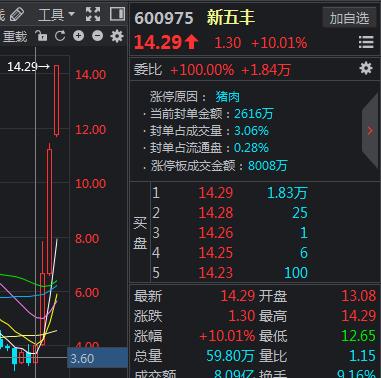The image size is (381, 378).
Task: Select bid 4 price 14.25
Action: click(215, 253)
